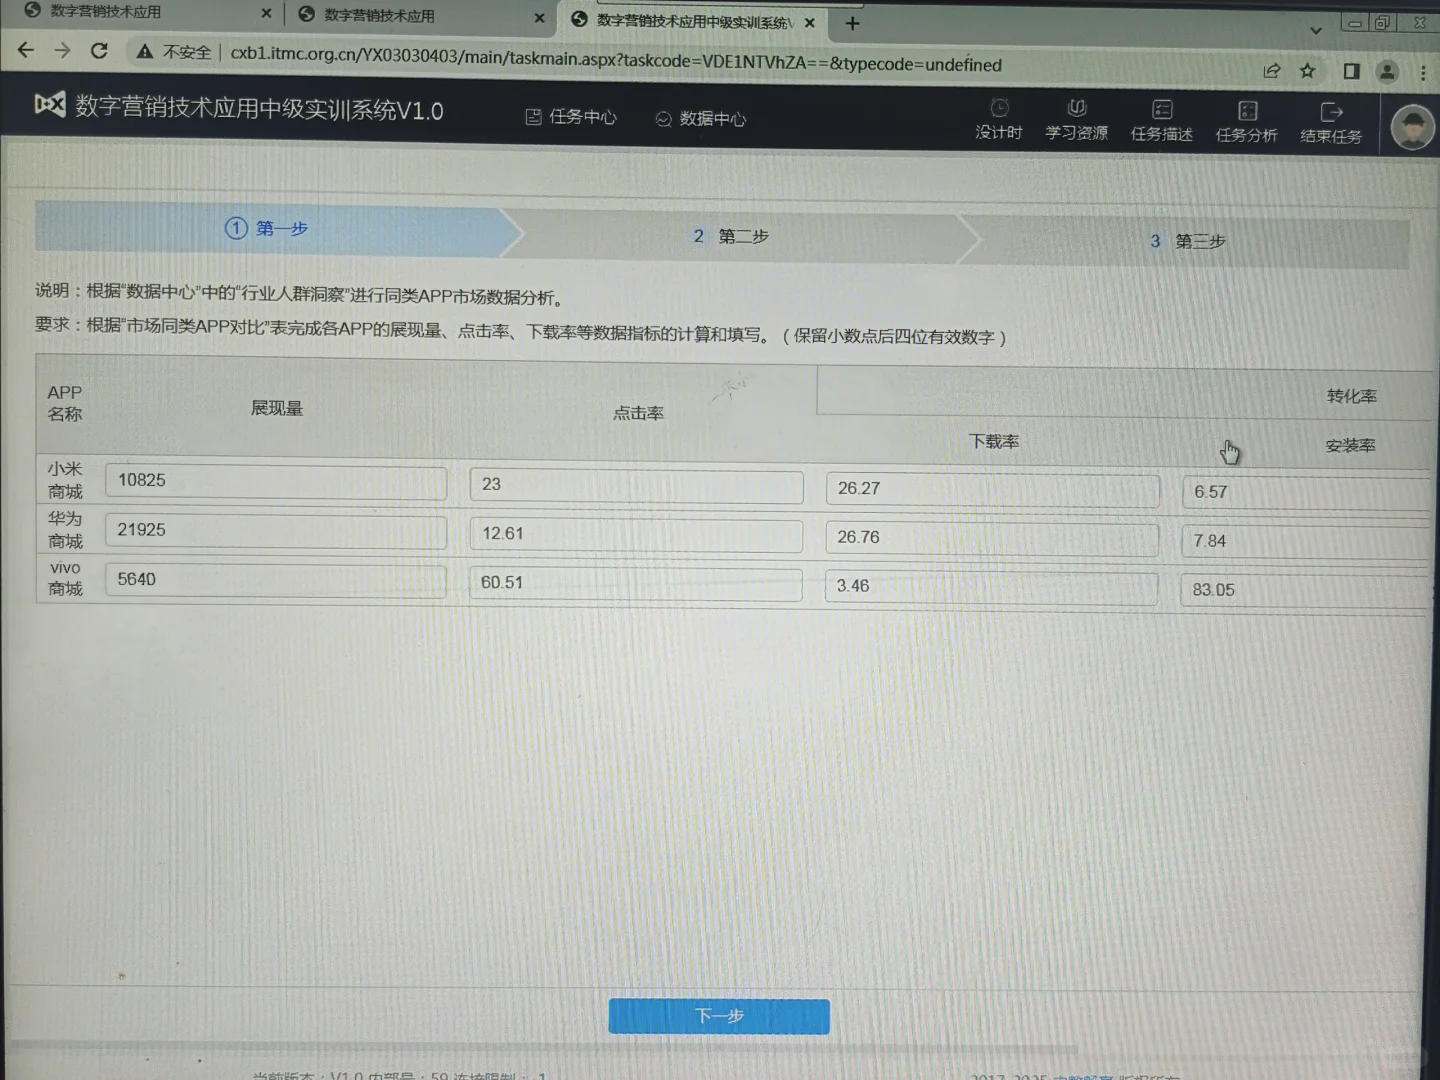
Task: Click the not-secure warning icon
Action: 145,51
